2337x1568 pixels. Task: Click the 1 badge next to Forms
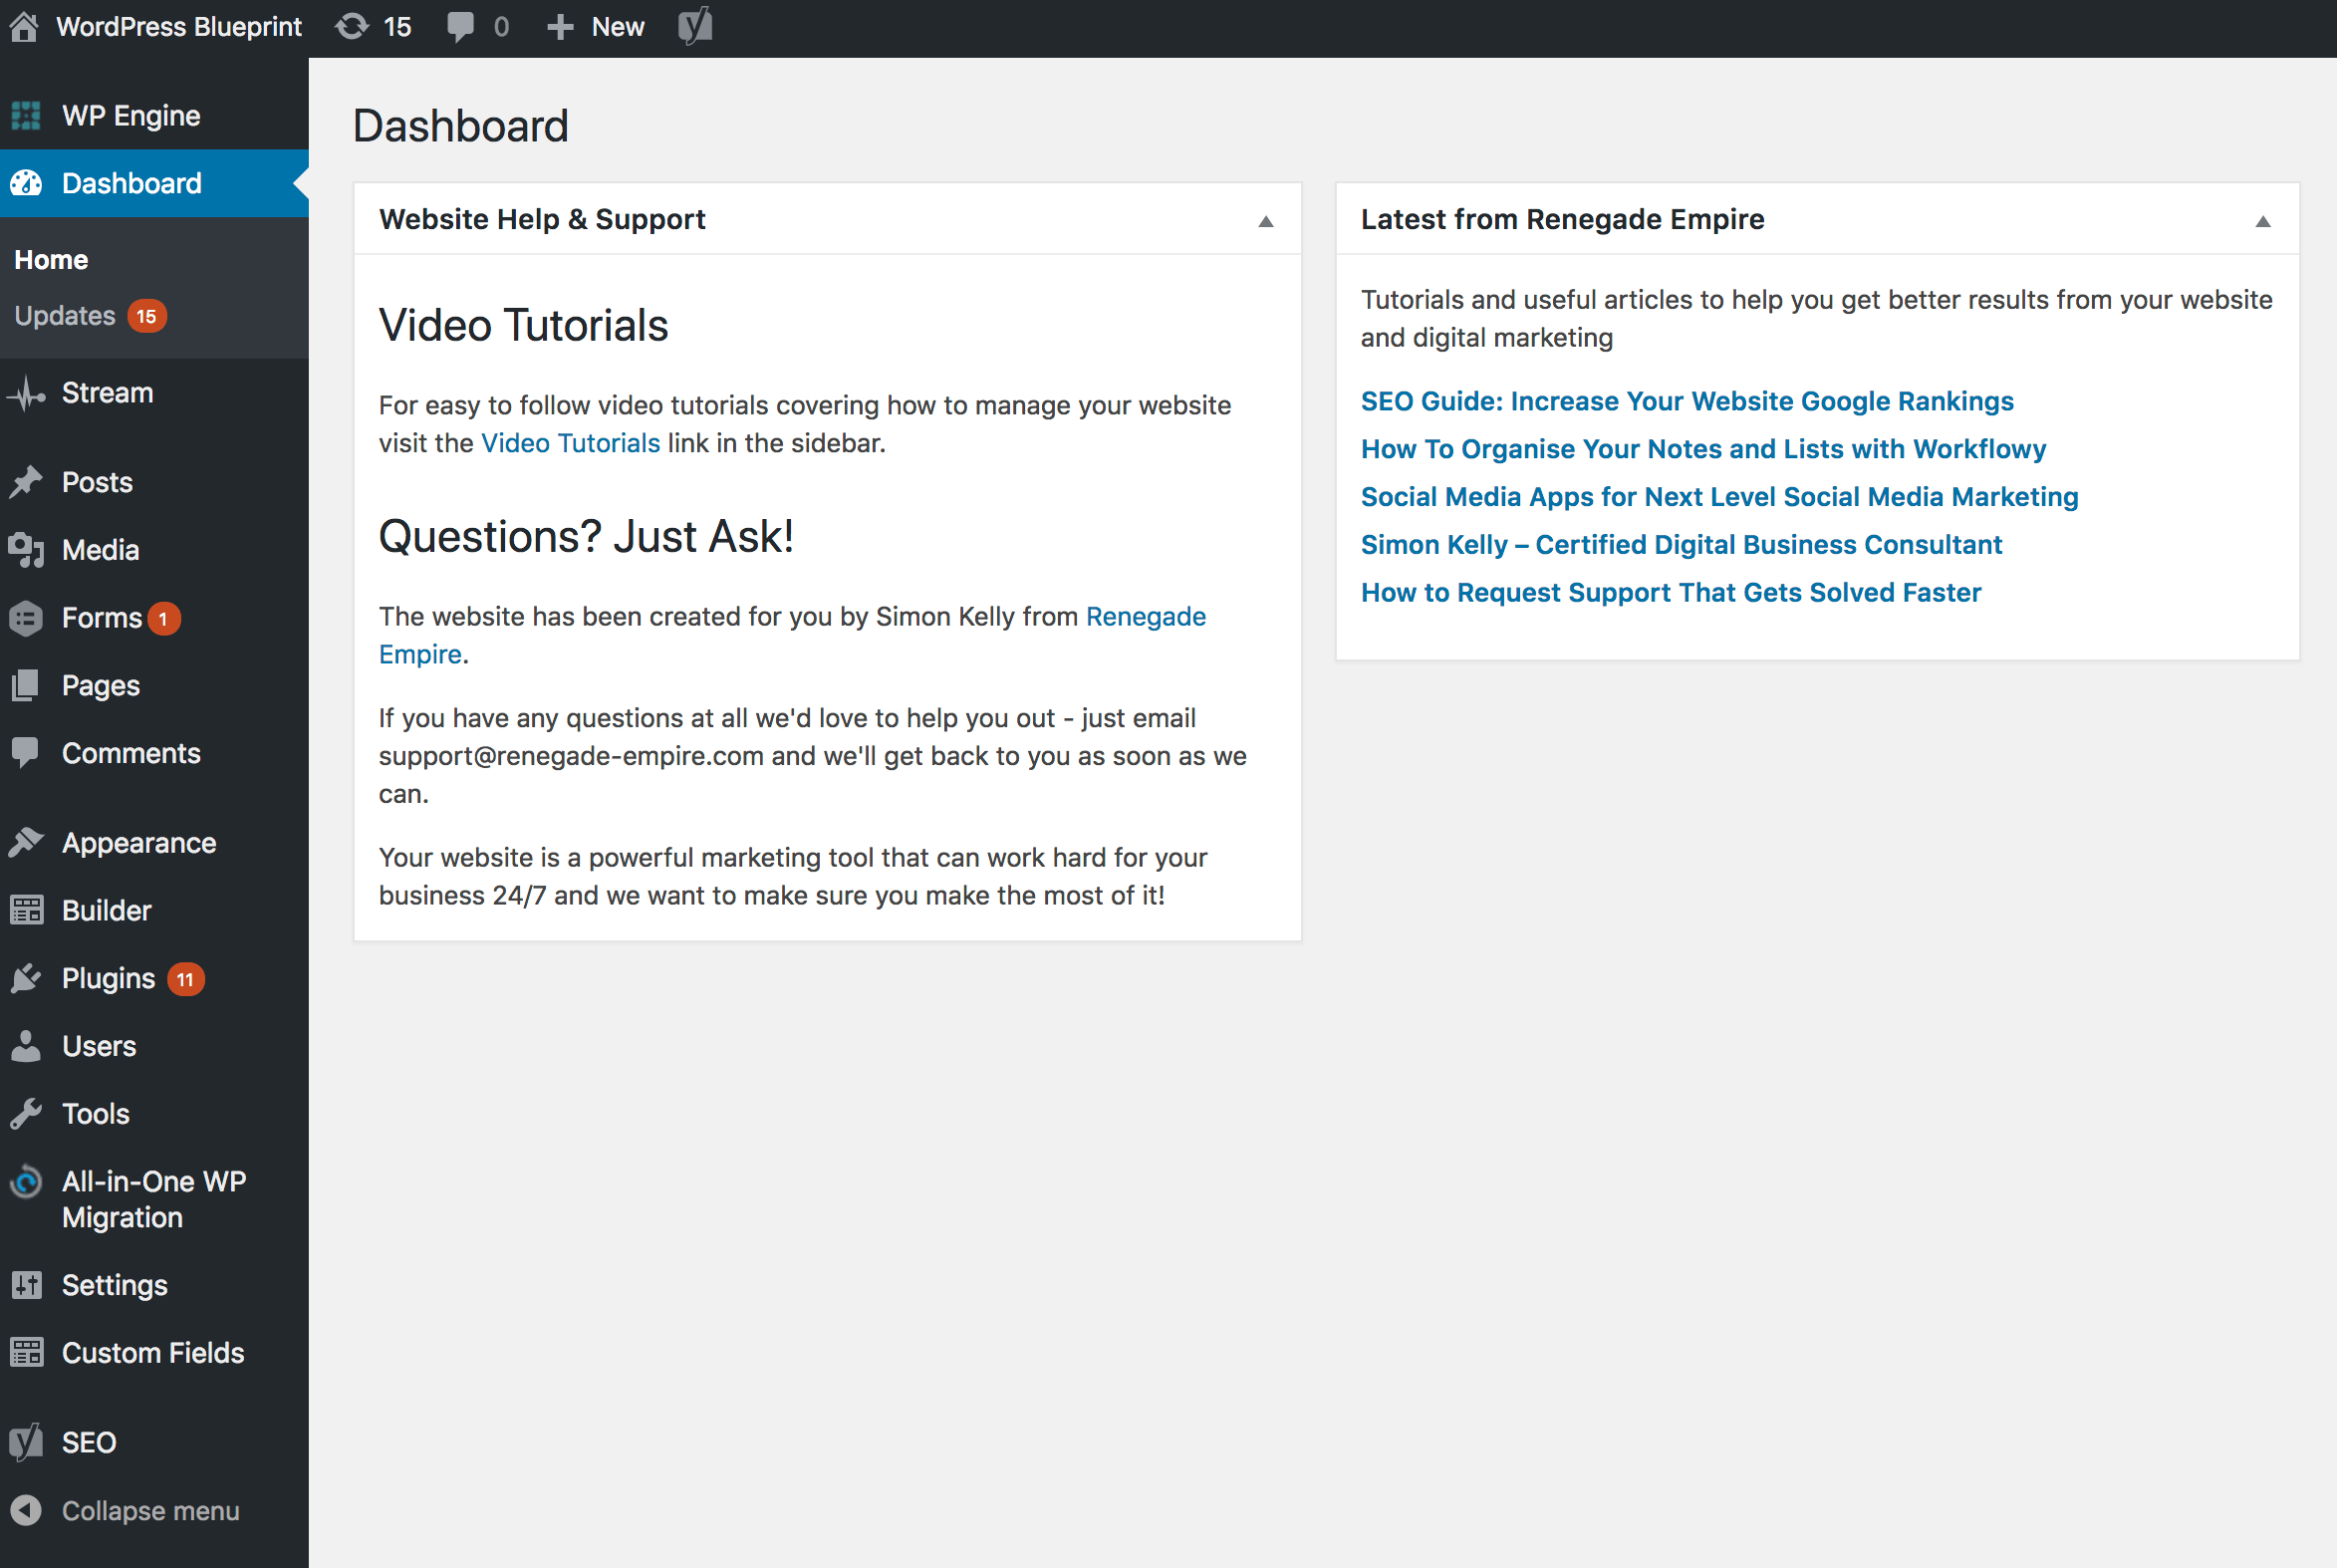(x=163, y=619)
